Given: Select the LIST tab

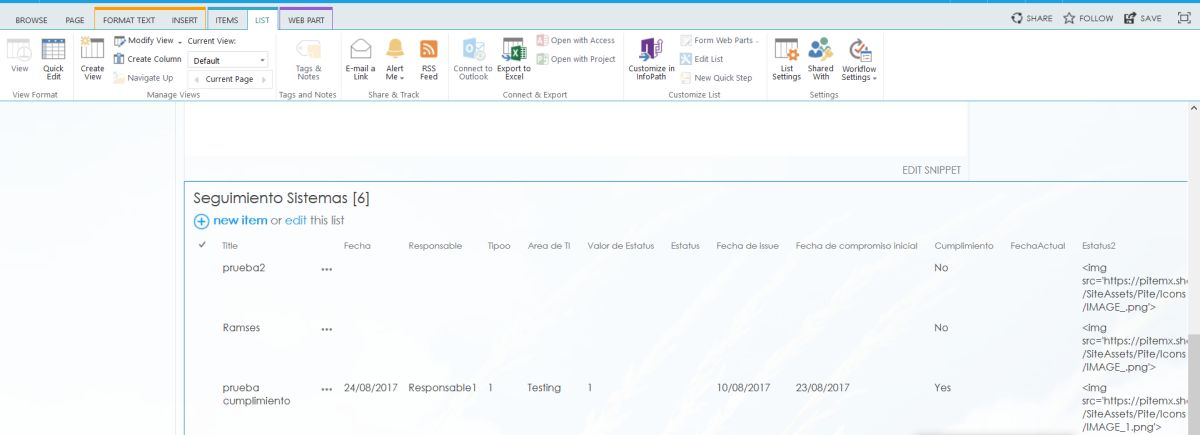Looking at the screenshot, I should tap(262, 19).
